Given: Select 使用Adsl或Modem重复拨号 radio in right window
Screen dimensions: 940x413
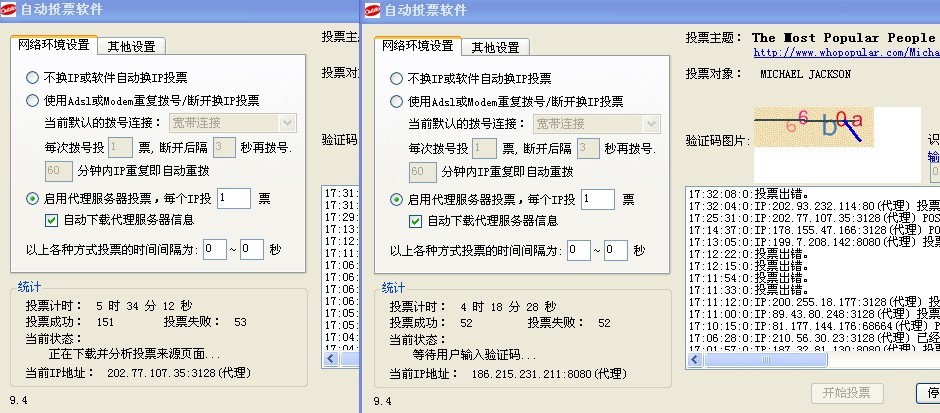Looking at the screenshot, I should pos(396,102).
